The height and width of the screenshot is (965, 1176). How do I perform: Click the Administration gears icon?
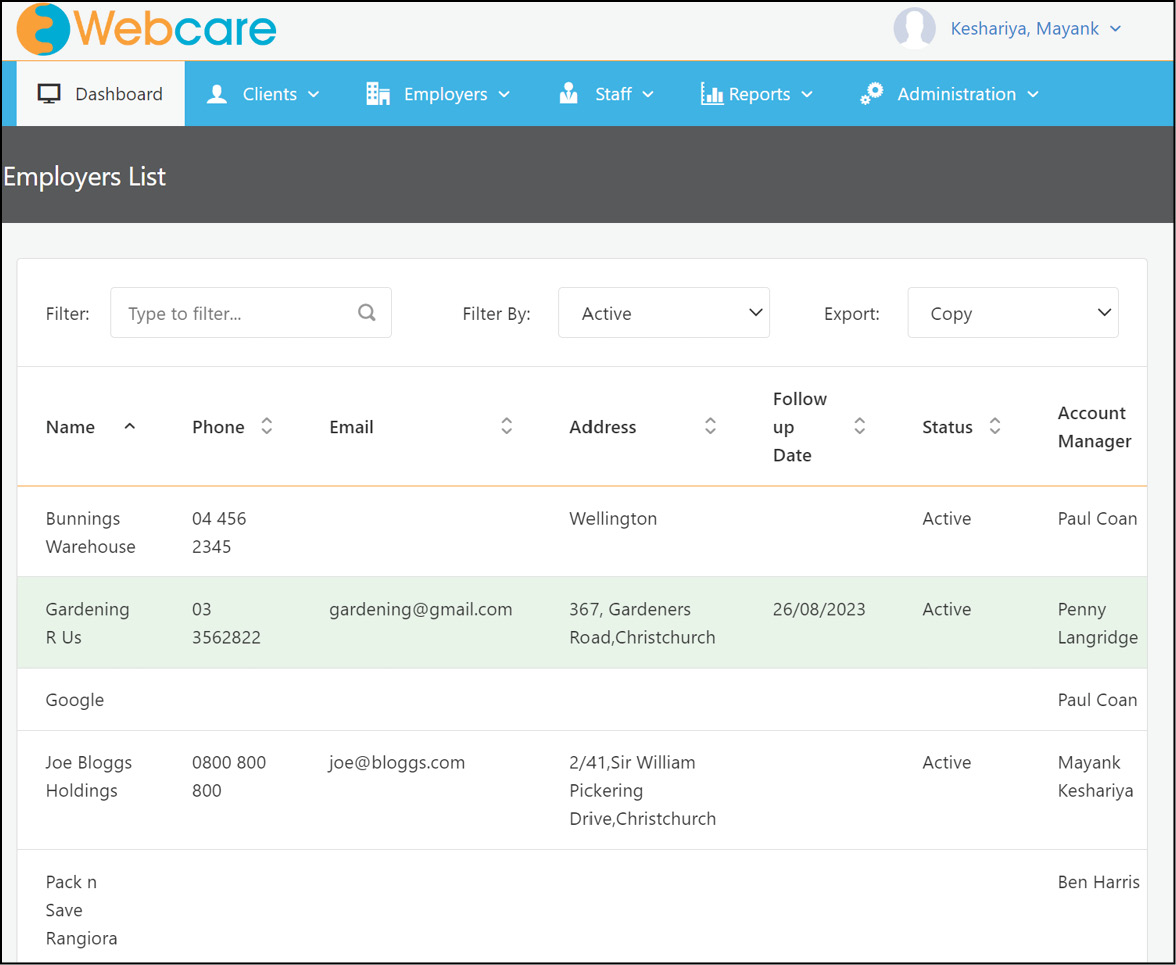click(872, 94)
